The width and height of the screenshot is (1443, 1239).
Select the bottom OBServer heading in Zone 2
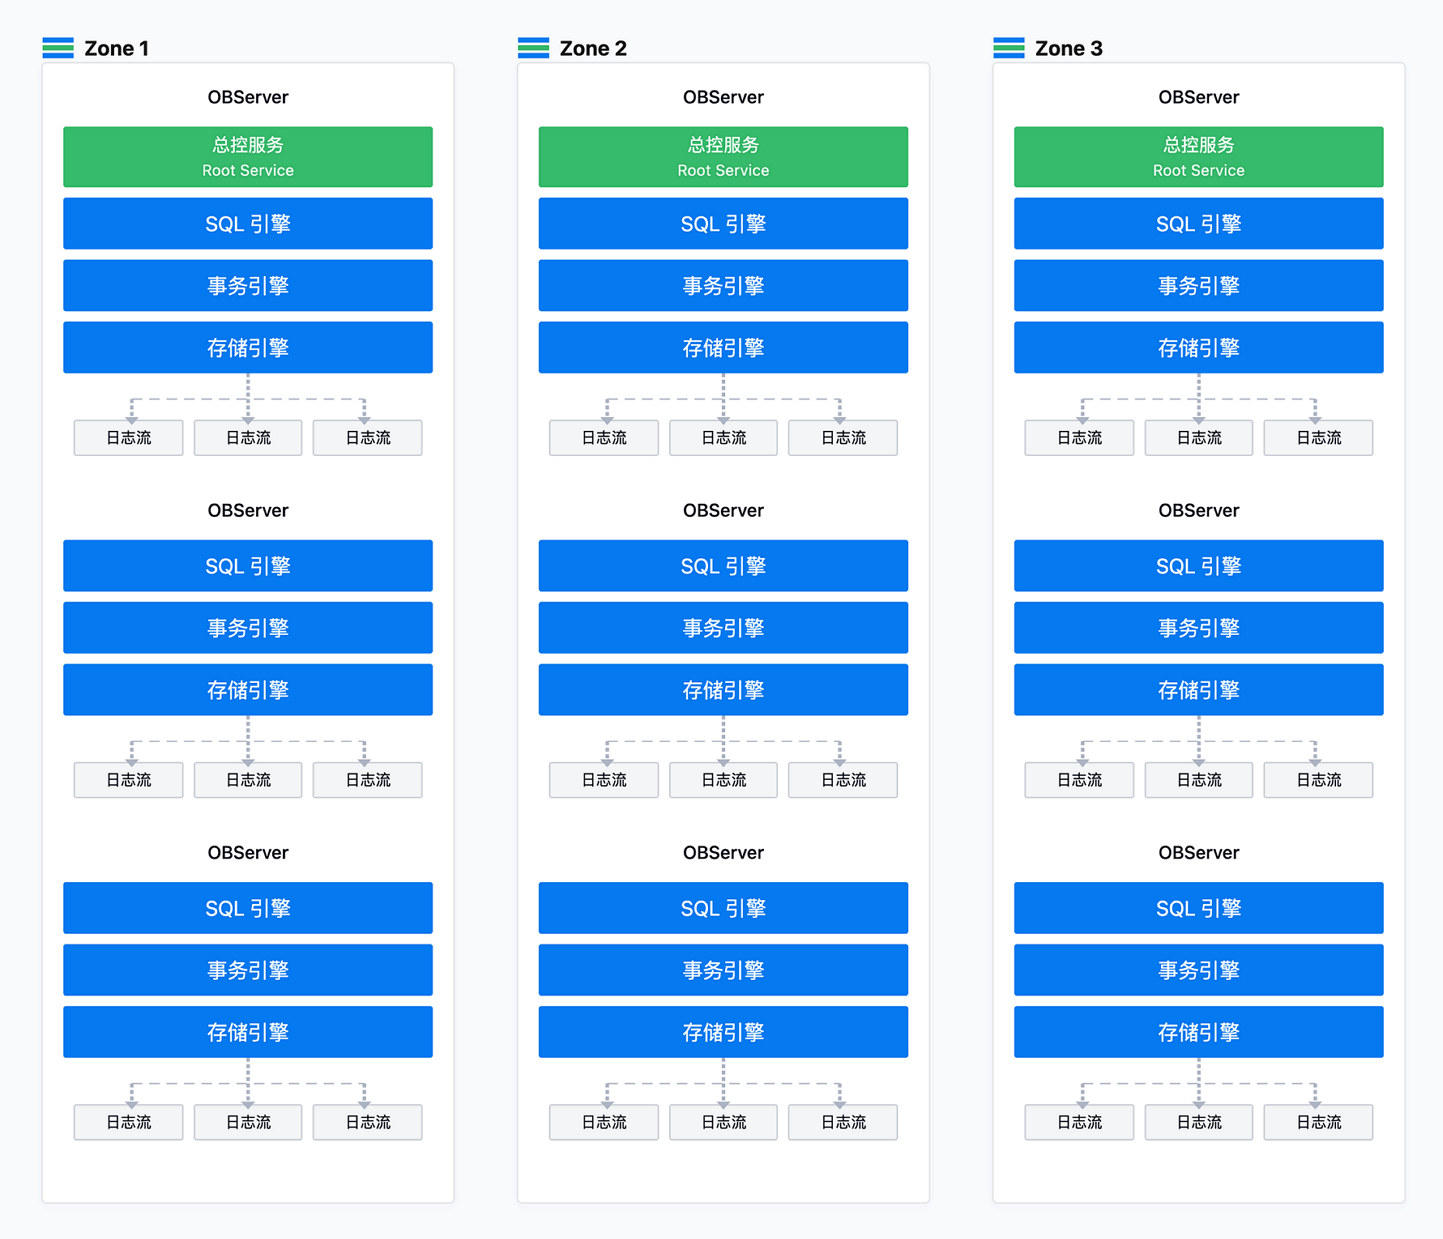point(723,852)
